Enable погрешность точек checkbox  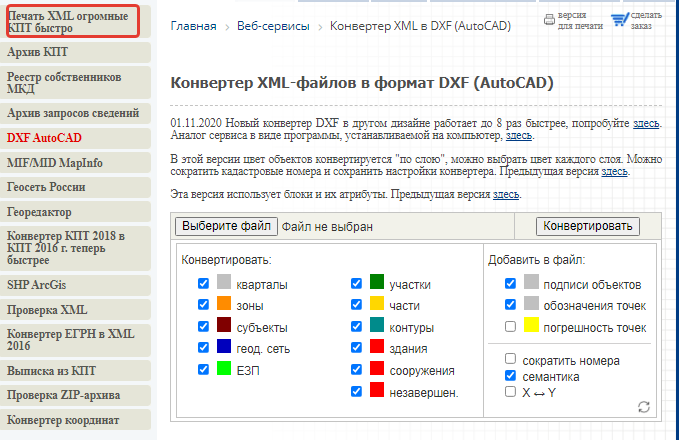click(510, 326)
